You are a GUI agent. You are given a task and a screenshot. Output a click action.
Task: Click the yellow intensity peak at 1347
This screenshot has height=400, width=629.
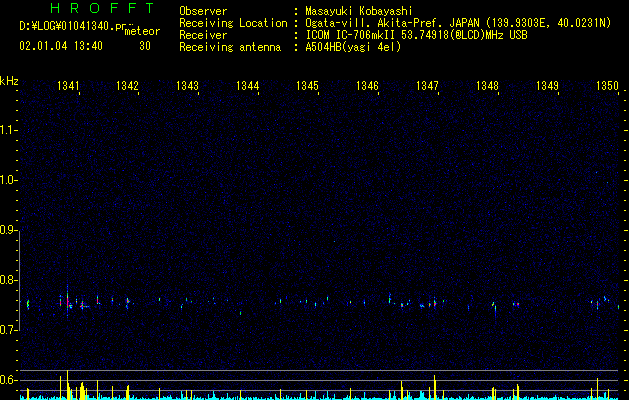tap(434, 387)
